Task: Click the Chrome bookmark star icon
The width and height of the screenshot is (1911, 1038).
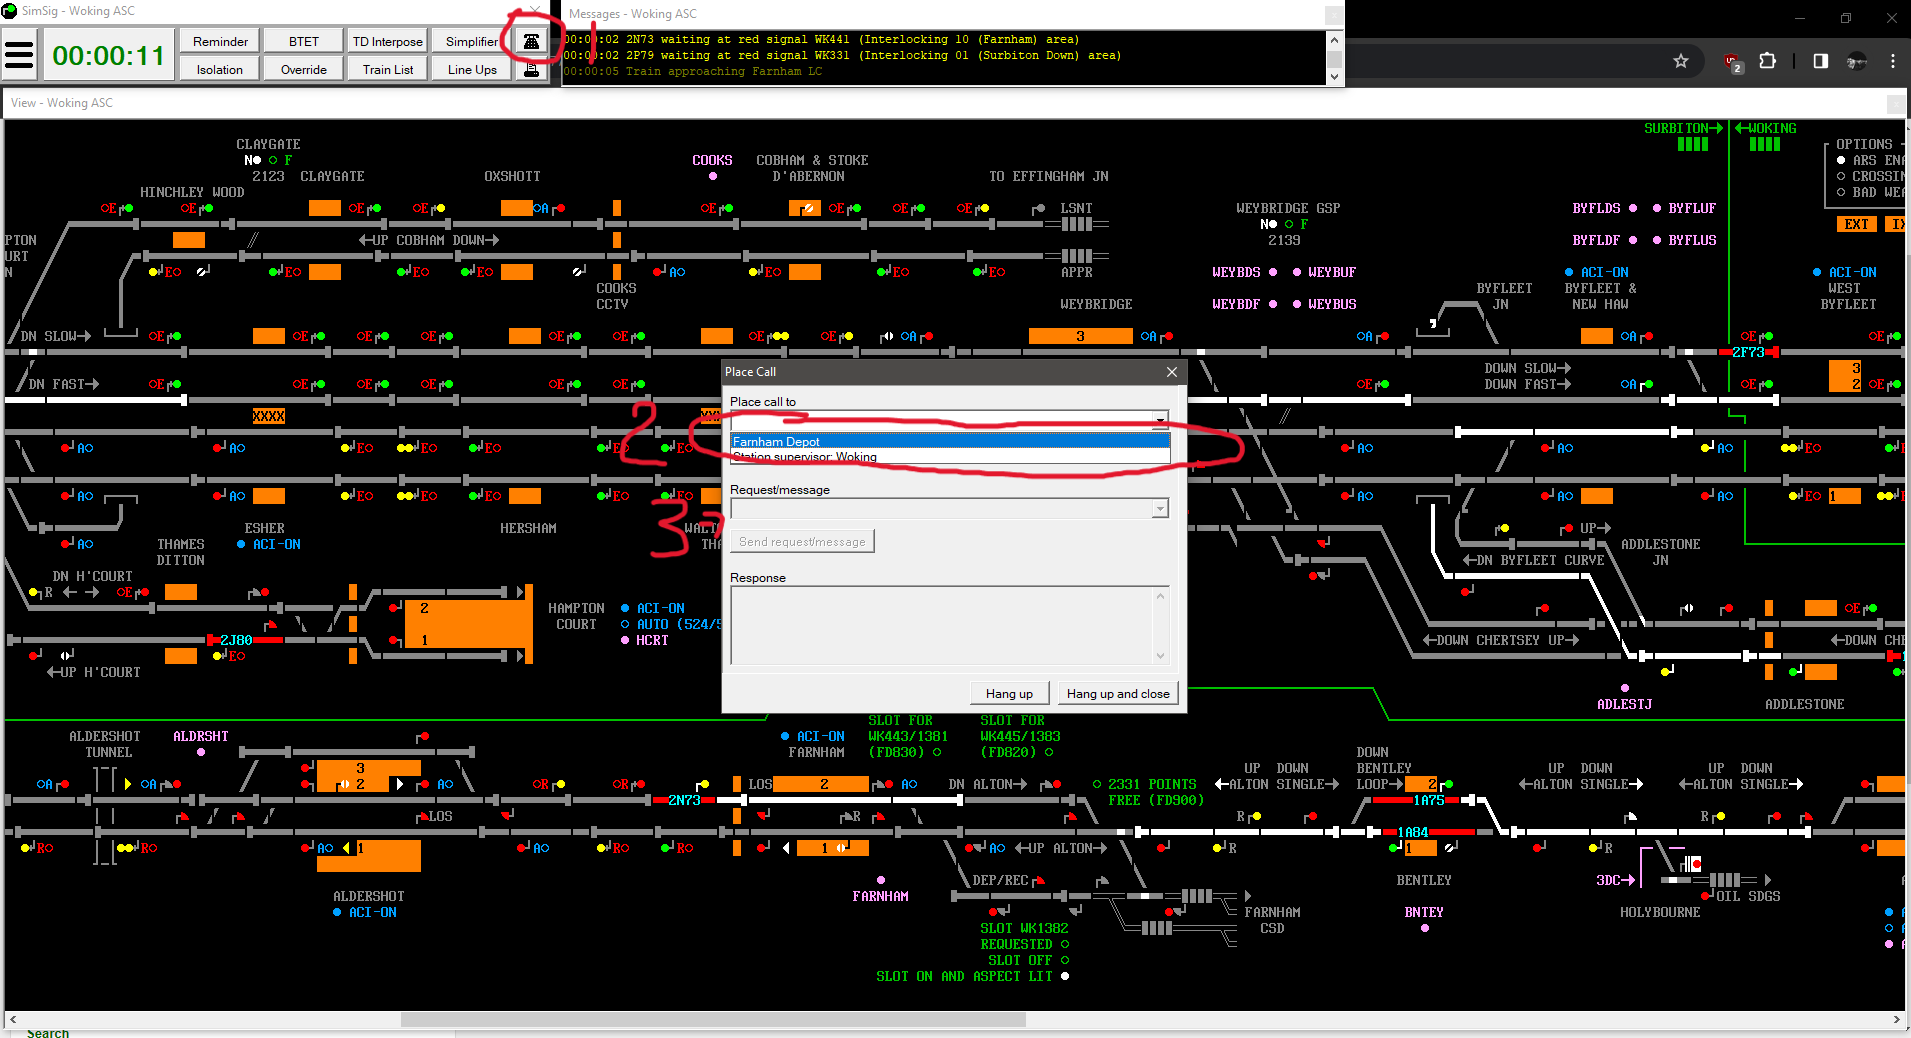Action: point(1681,61)
